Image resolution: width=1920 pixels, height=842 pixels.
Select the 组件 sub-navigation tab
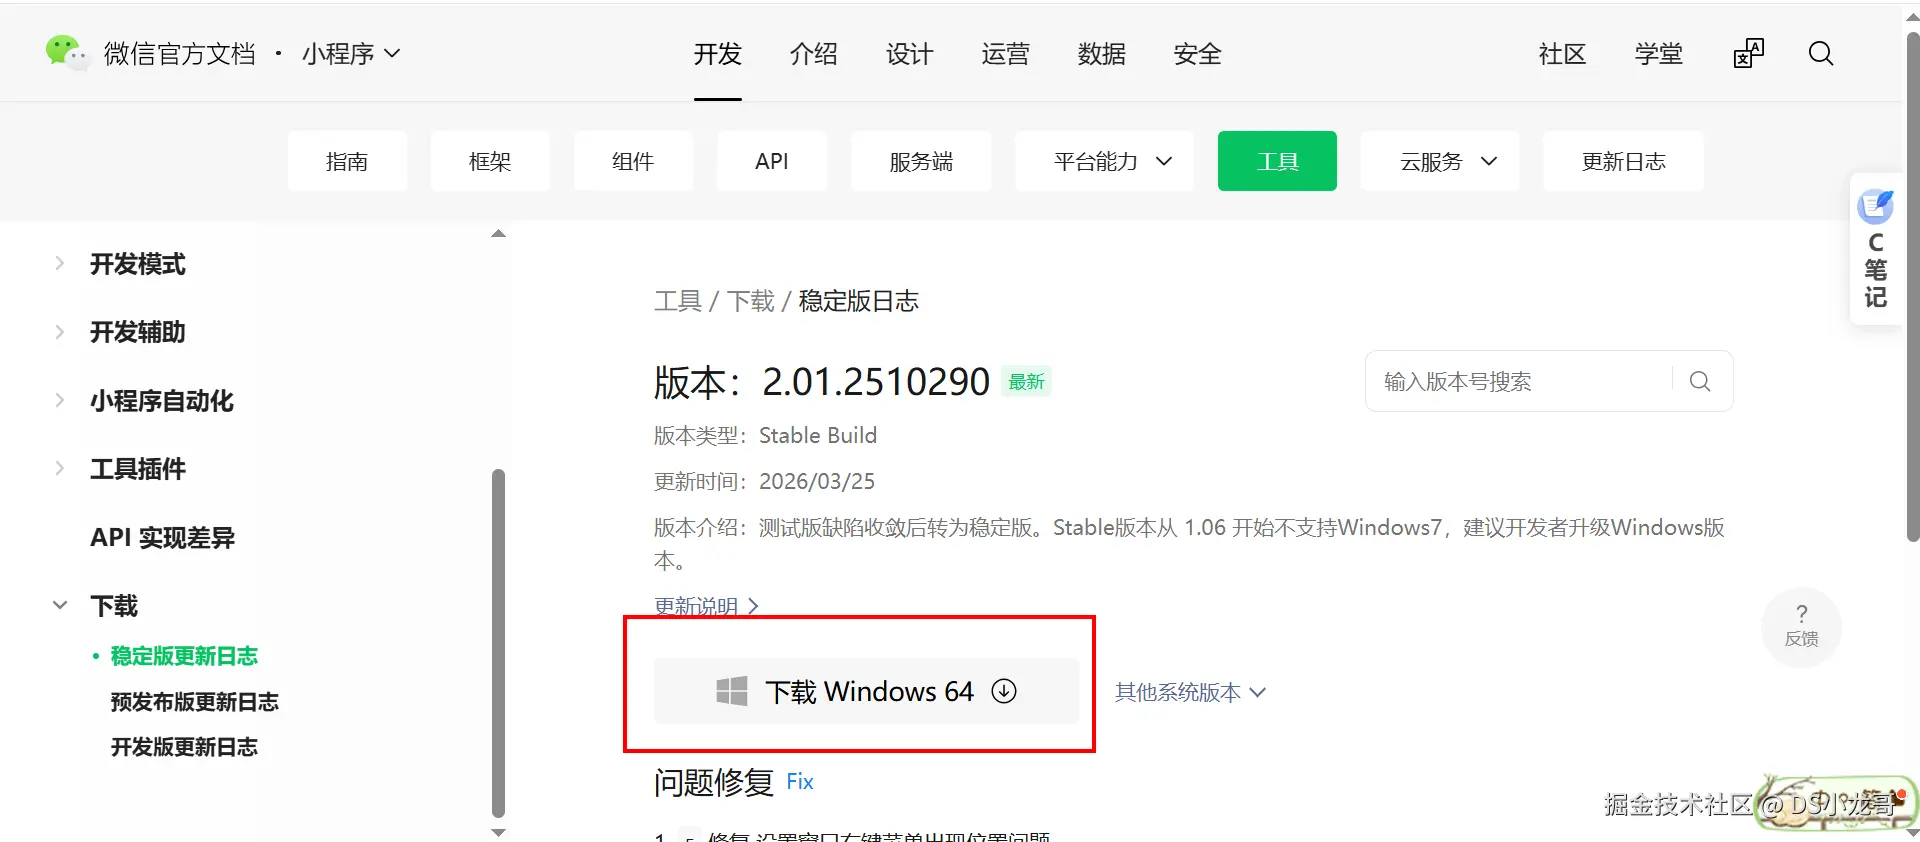[x=633, y=161]
